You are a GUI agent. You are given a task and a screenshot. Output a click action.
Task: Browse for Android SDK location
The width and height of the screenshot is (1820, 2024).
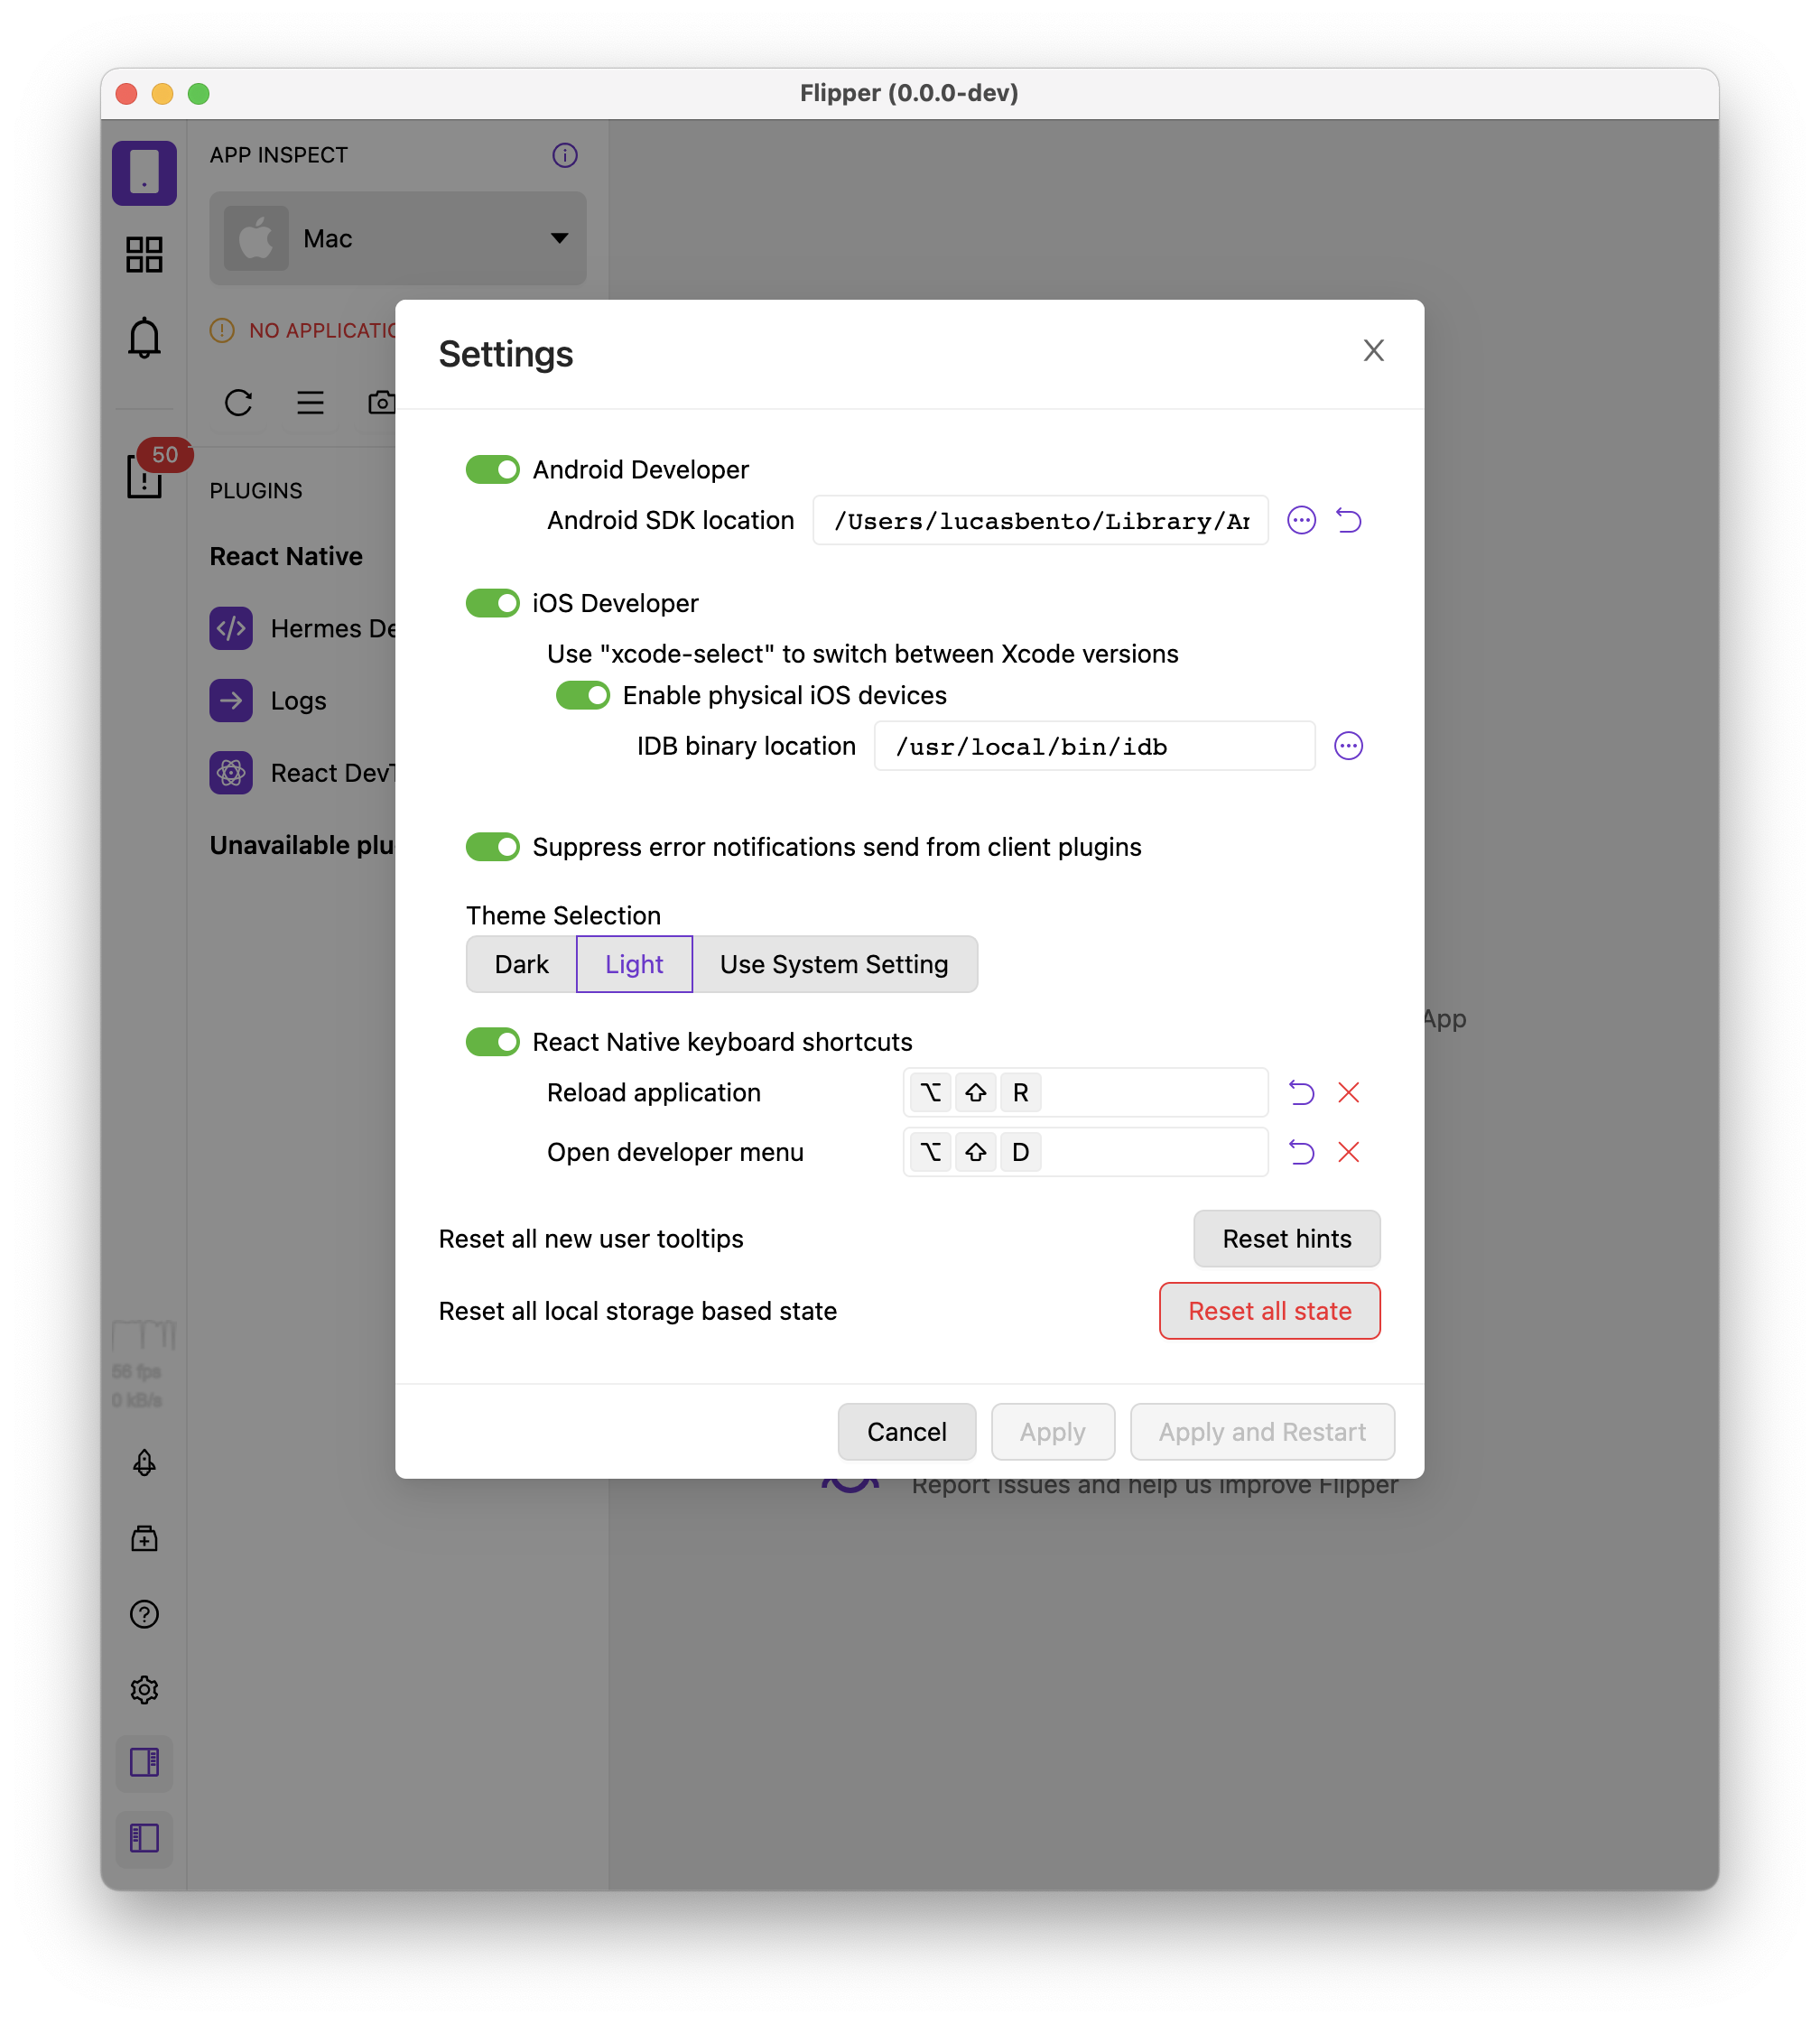point(1301,520)
